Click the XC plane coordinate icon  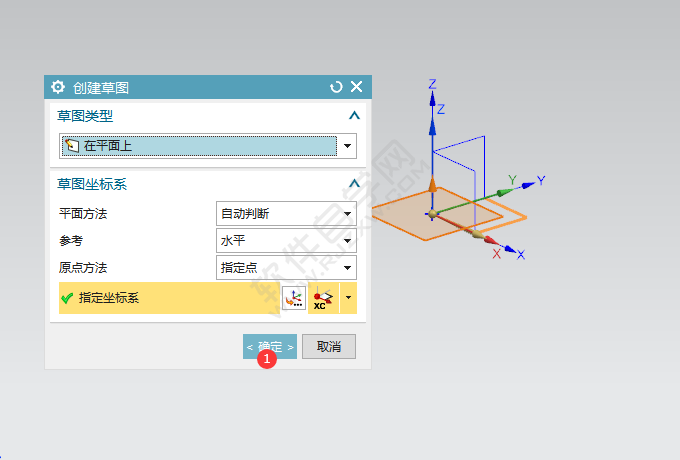coord(323,298)
